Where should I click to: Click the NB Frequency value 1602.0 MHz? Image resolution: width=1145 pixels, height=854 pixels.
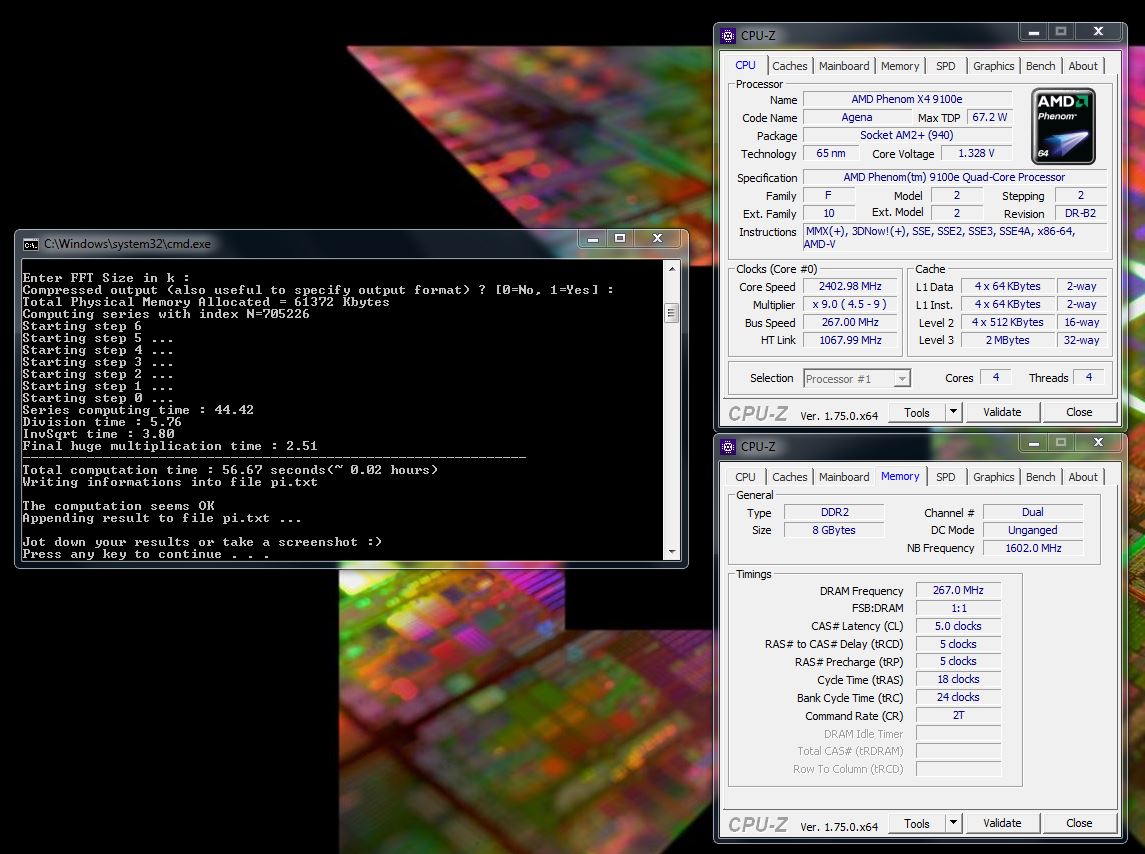(1033, 548)
